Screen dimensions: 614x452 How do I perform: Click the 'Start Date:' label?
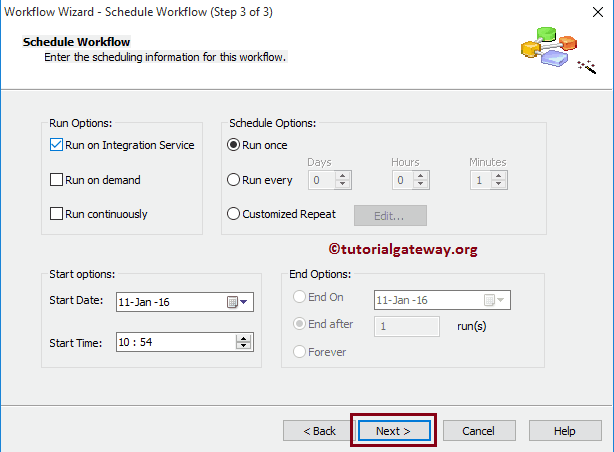(x=76, y=300)
